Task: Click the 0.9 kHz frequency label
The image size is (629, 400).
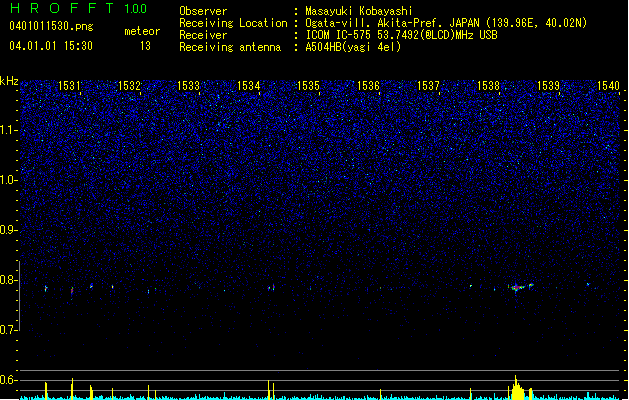Action: 9,230
